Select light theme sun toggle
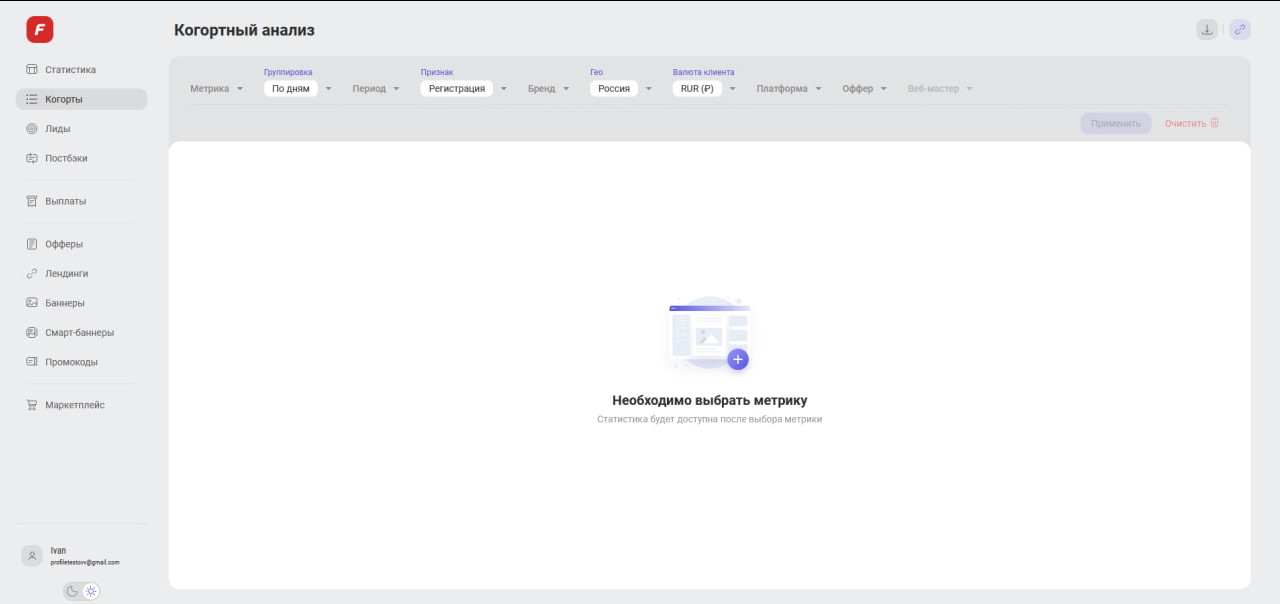 coord(91,591)
